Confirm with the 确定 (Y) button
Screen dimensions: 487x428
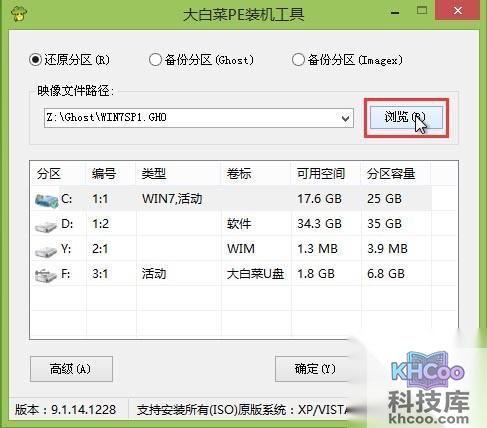point(315,369)
